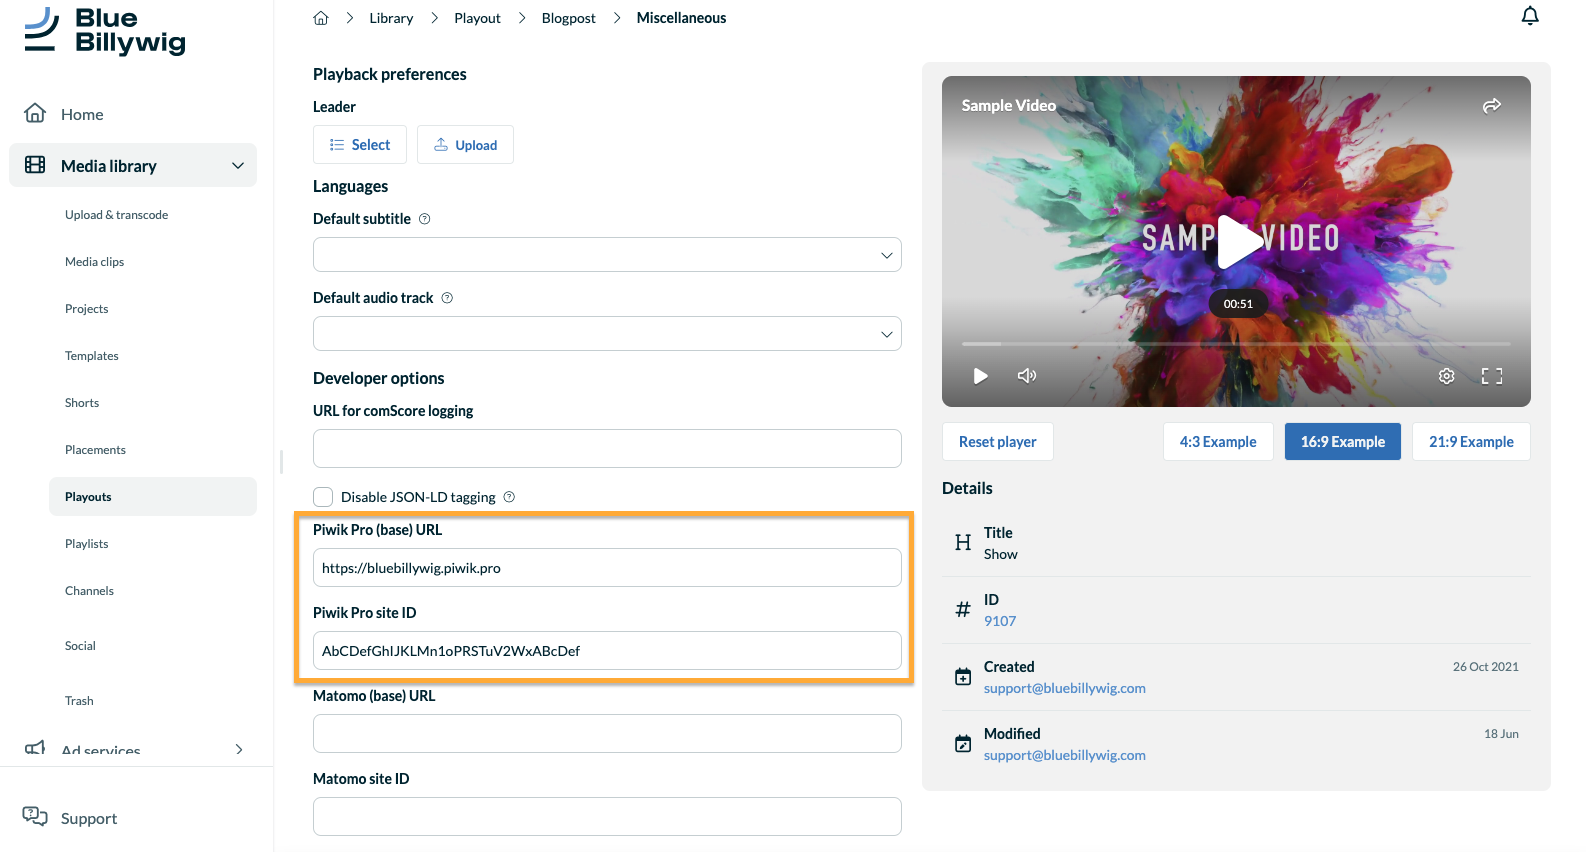Mute the player volume

pos(1027,376)
